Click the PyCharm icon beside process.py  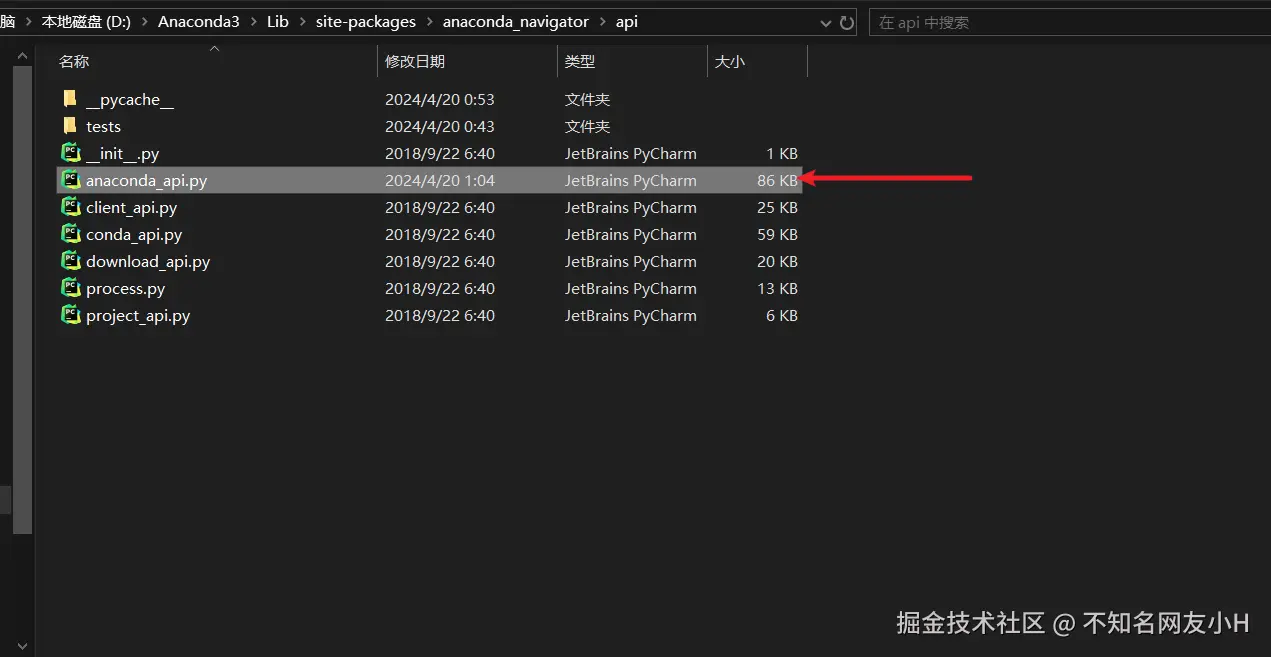click(70, 288)
